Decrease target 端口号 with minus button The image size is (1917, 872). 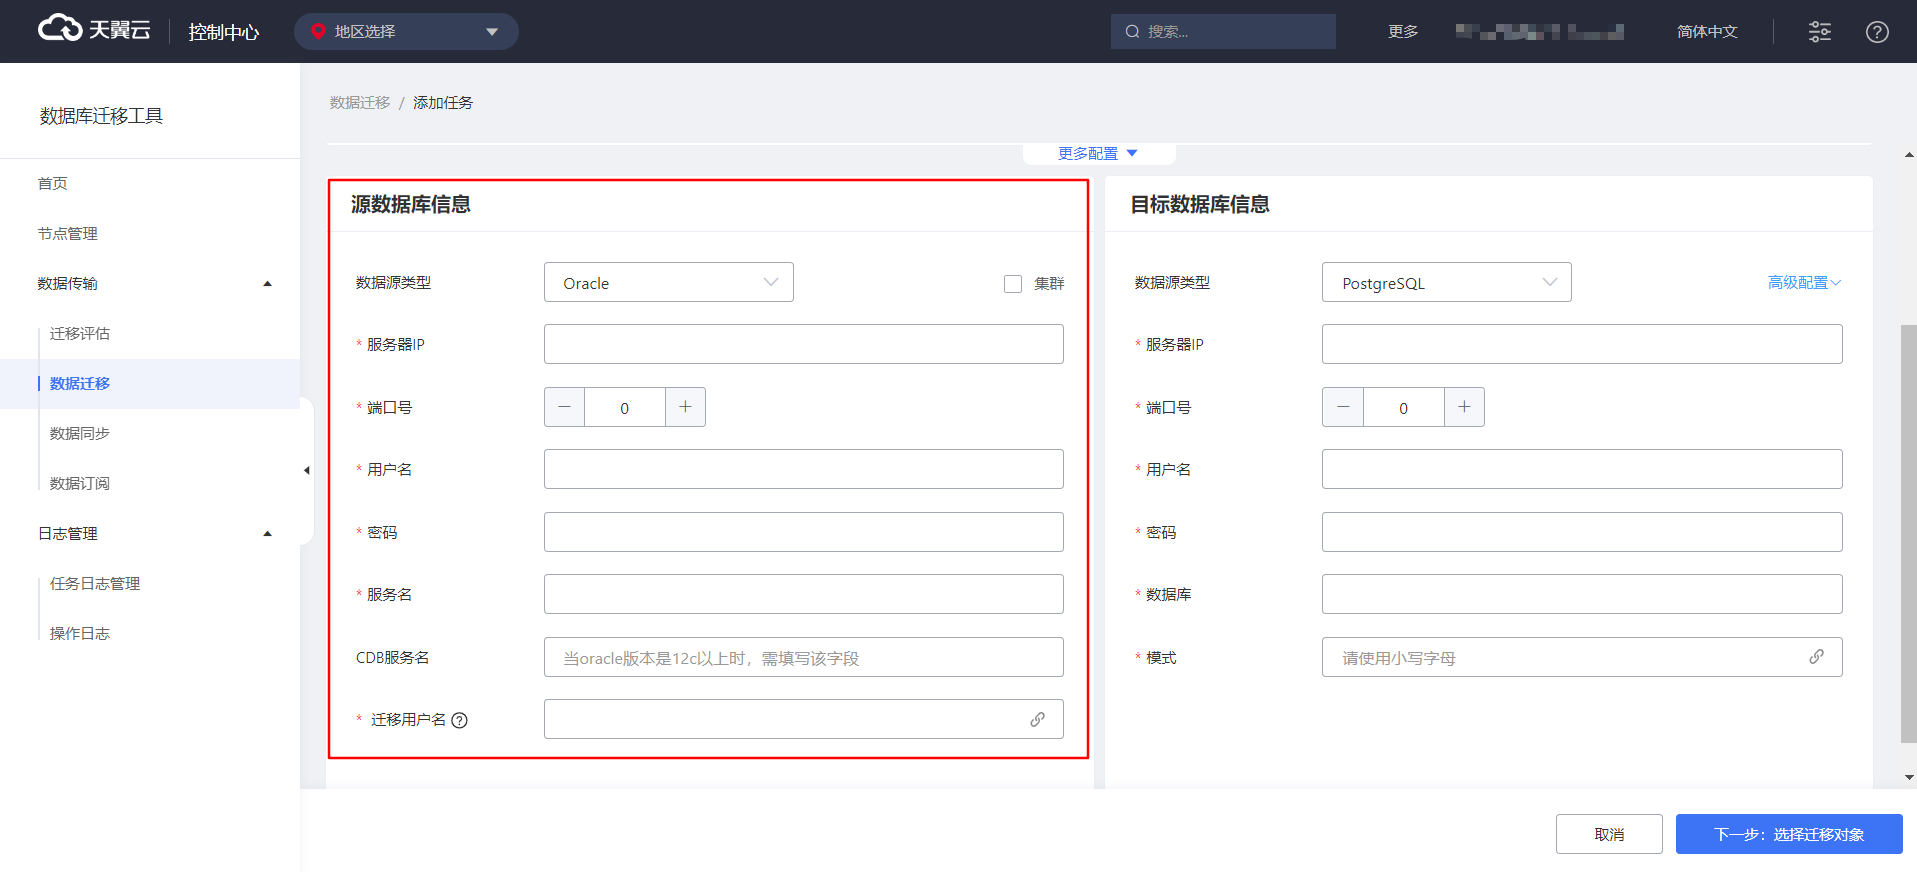click(x=1343, y=407)
